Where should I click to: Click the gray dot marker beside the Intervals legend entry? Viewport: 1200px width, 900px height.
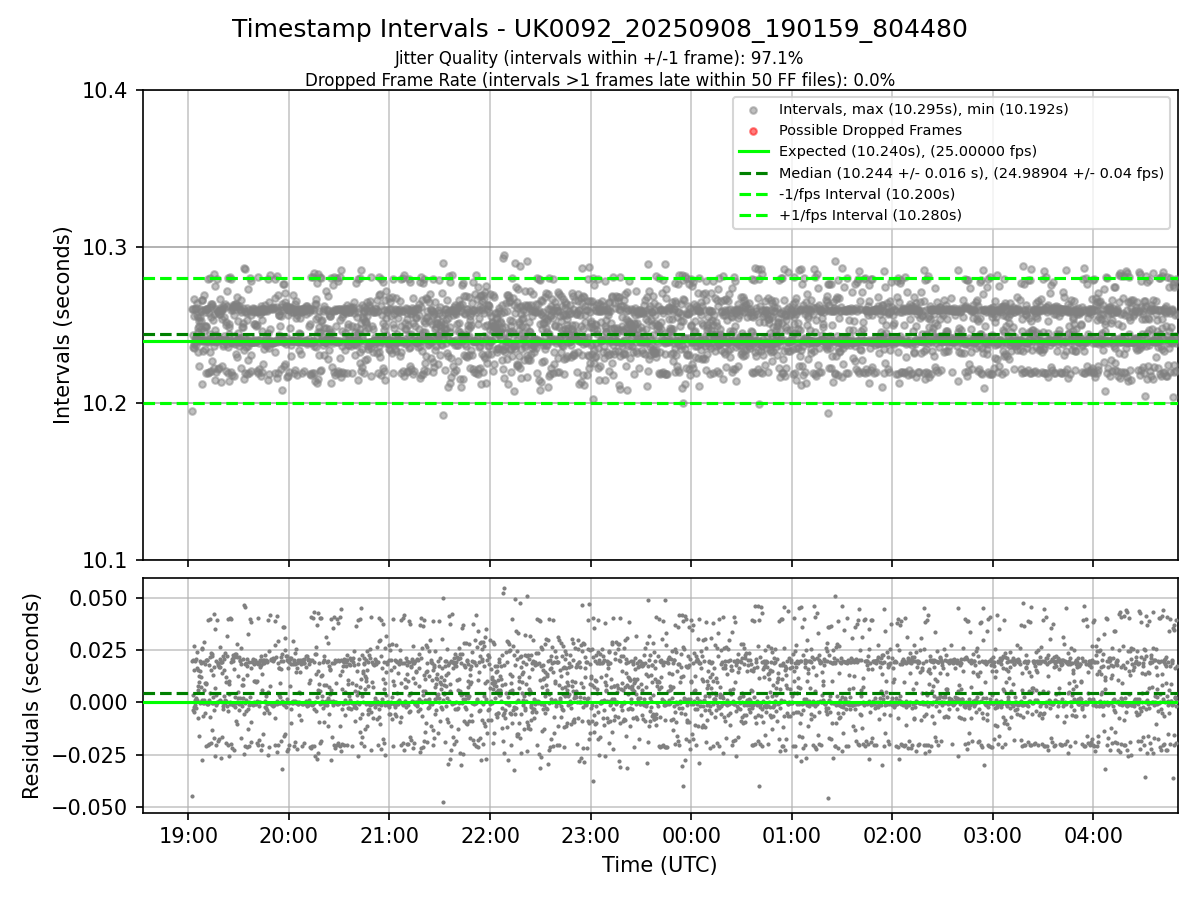pyautogui.click(x=754, y=110)
